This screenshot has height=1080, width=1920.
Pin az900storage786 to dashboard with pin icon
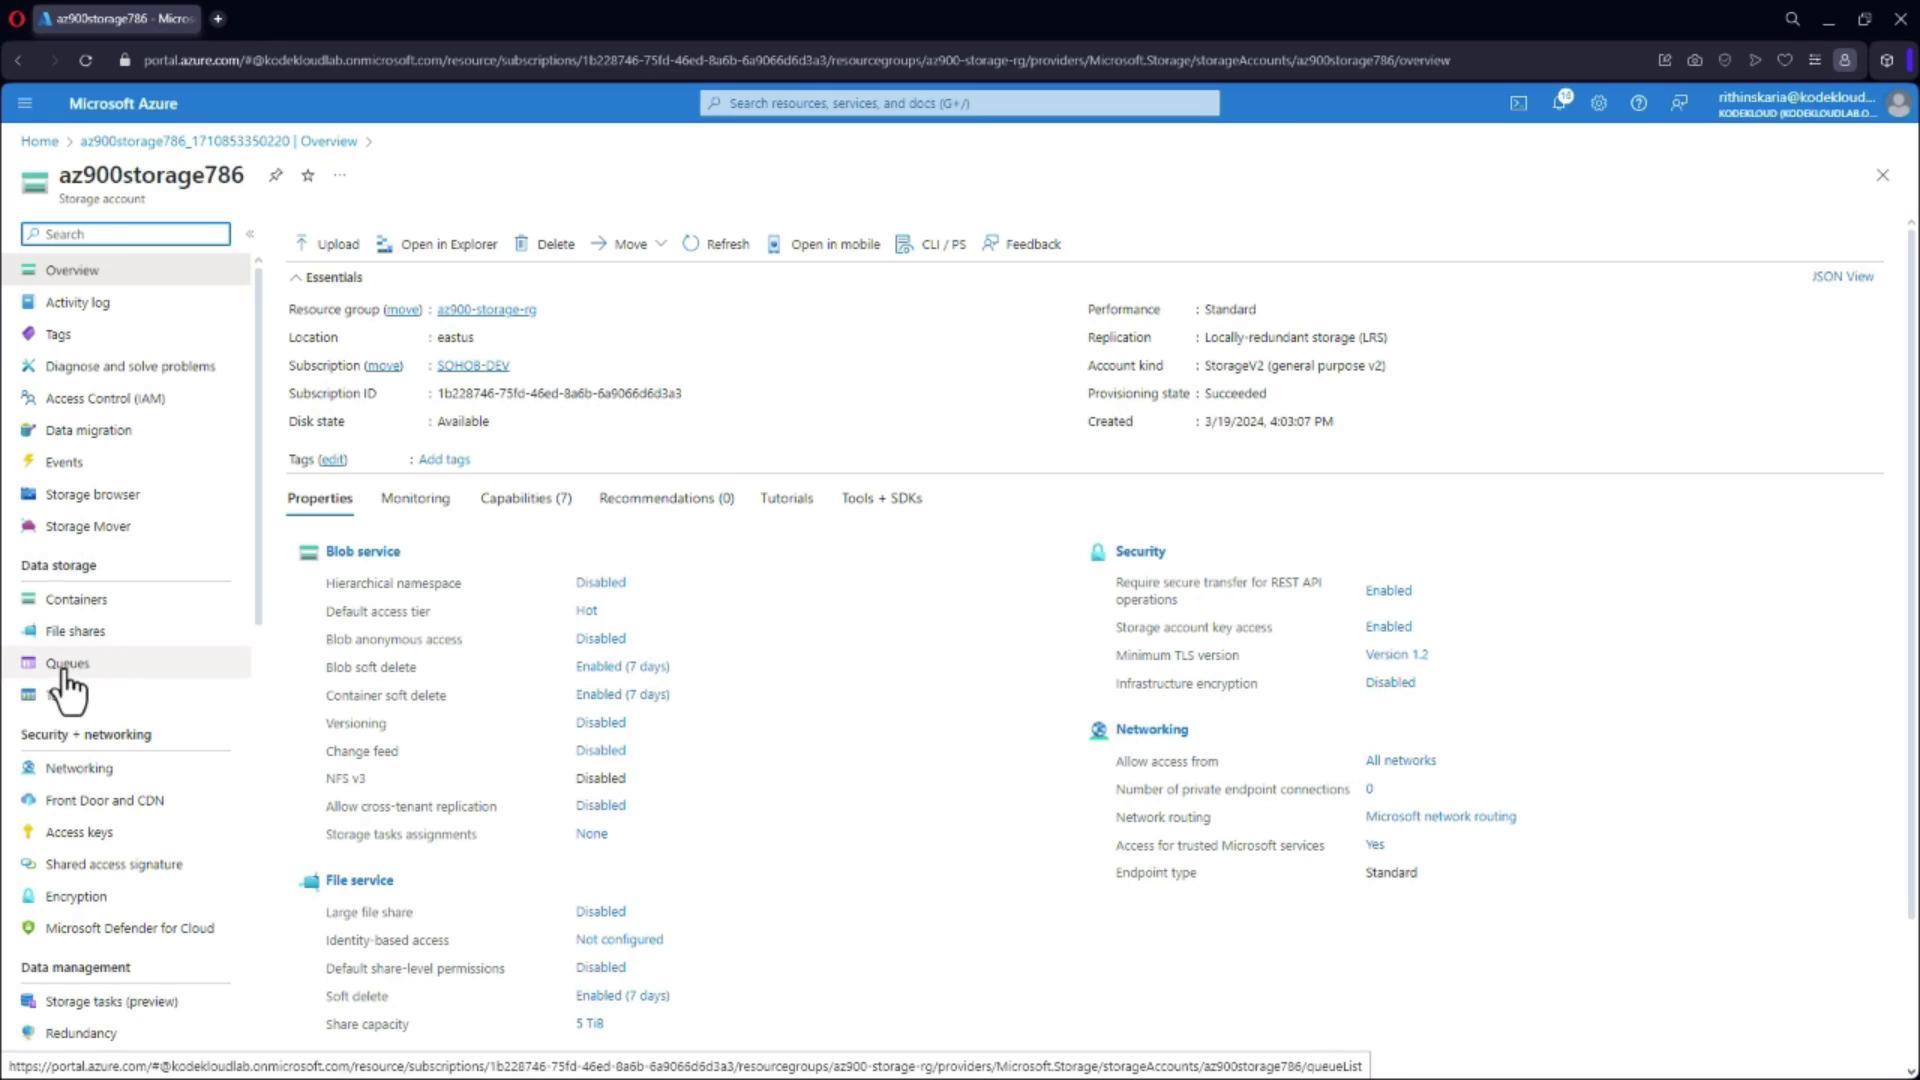275,175
